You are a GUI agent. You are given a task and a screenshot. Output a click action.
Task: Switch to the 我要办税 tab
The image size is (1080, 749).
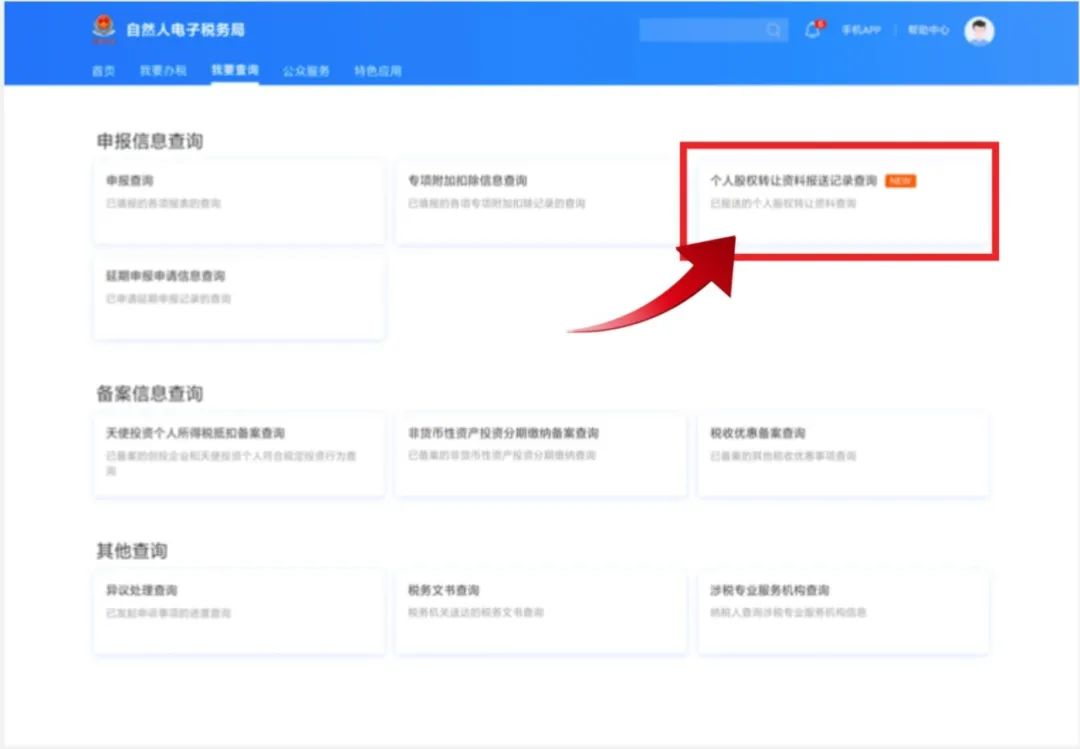163,70
